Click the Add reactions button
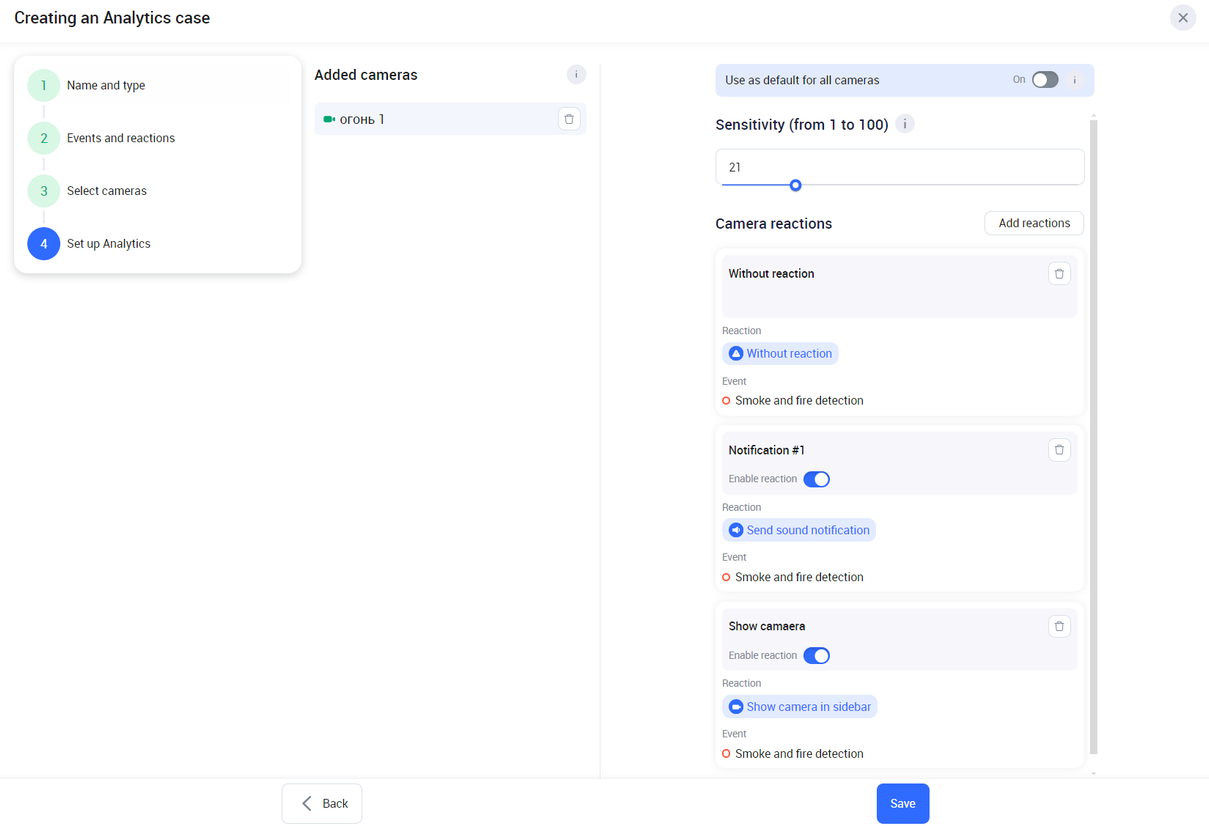This screenshot has height=826, width=1209. click(x=1034, y=223)
